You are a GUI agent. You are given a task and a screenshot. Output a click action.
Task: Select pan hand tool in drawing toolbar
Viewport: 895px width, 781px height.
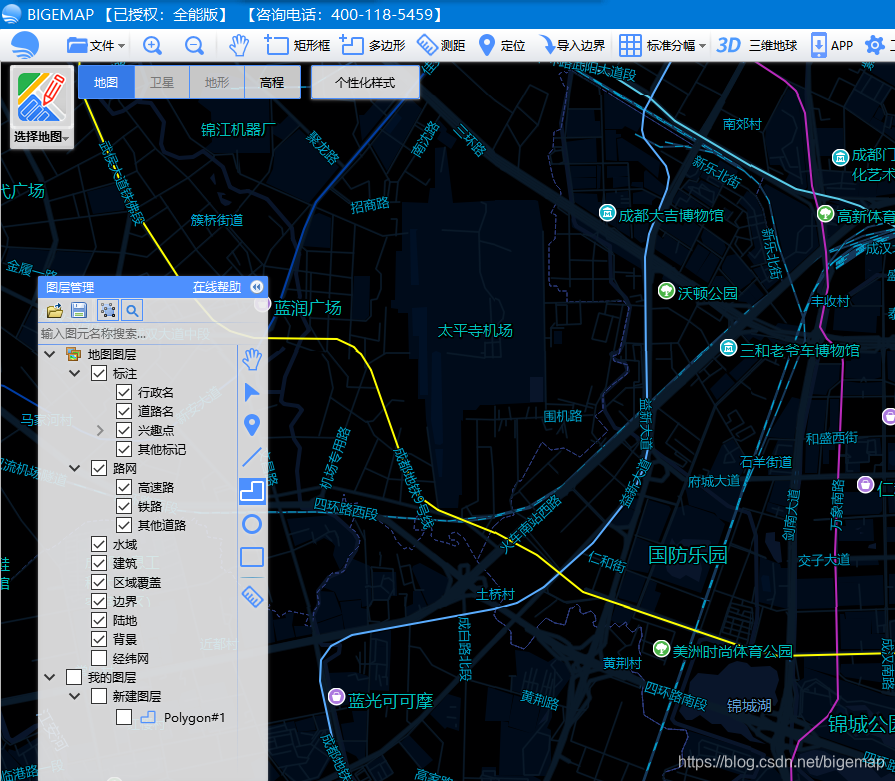(x=252, y=360)
